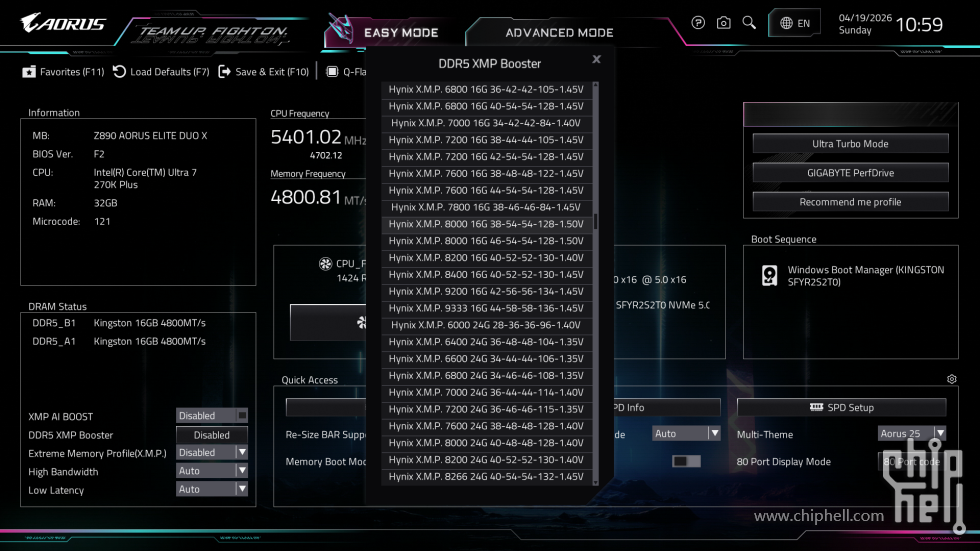Click the screenshot camera icon

(x=723, y=23)
